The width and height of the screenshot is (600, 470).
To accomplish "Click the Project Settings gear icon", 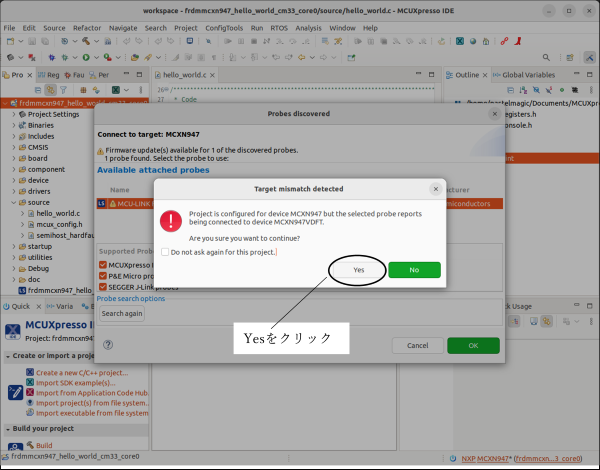I will click(21, 114).
